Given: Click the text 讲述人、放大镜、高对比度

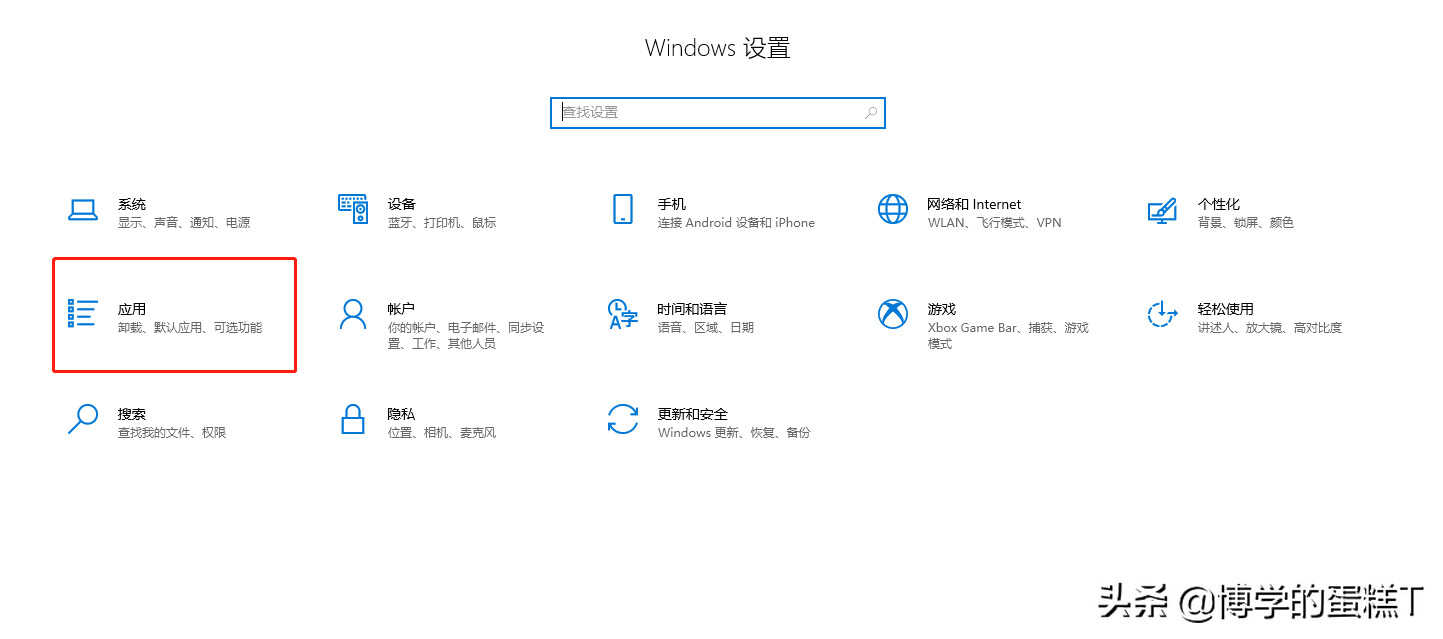Looking at the screenshot, I should (x=1270, y=328).
